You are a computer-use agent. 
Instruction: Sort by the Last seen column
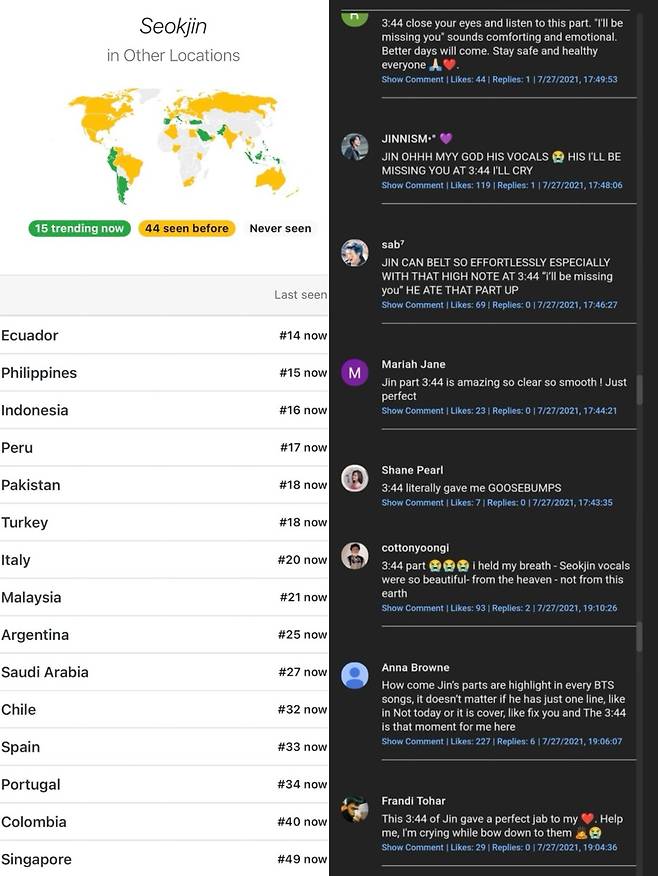point(300,295)
